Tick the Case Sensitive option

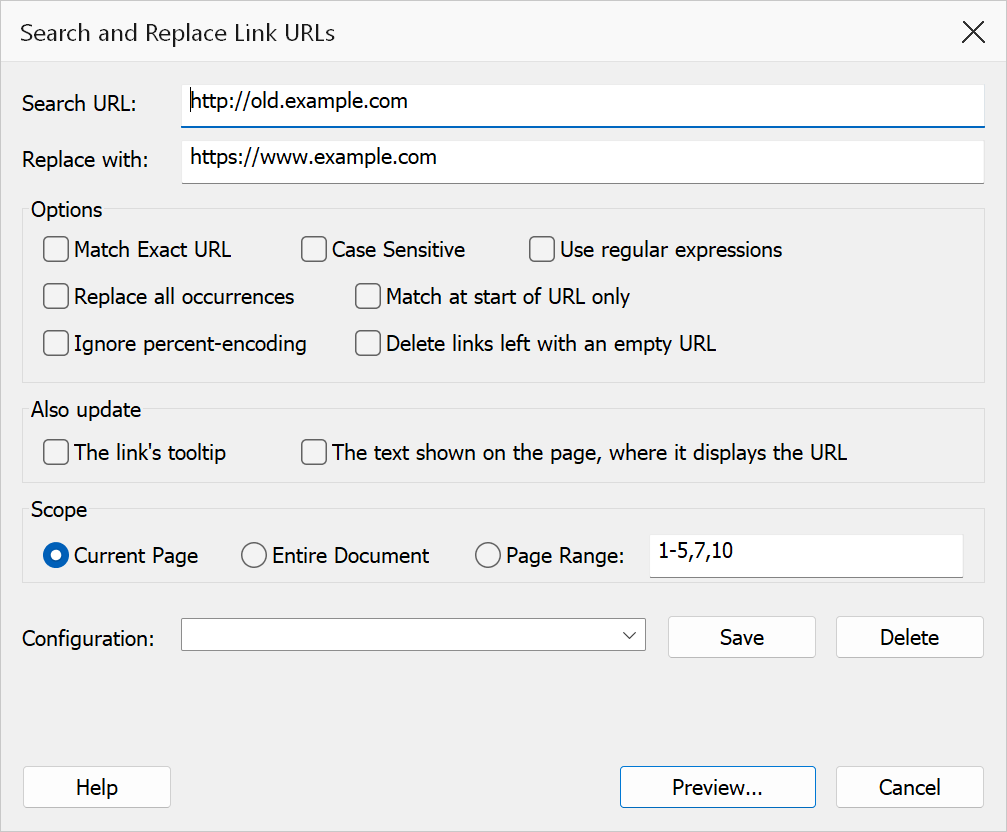click(x=313, y=249)
